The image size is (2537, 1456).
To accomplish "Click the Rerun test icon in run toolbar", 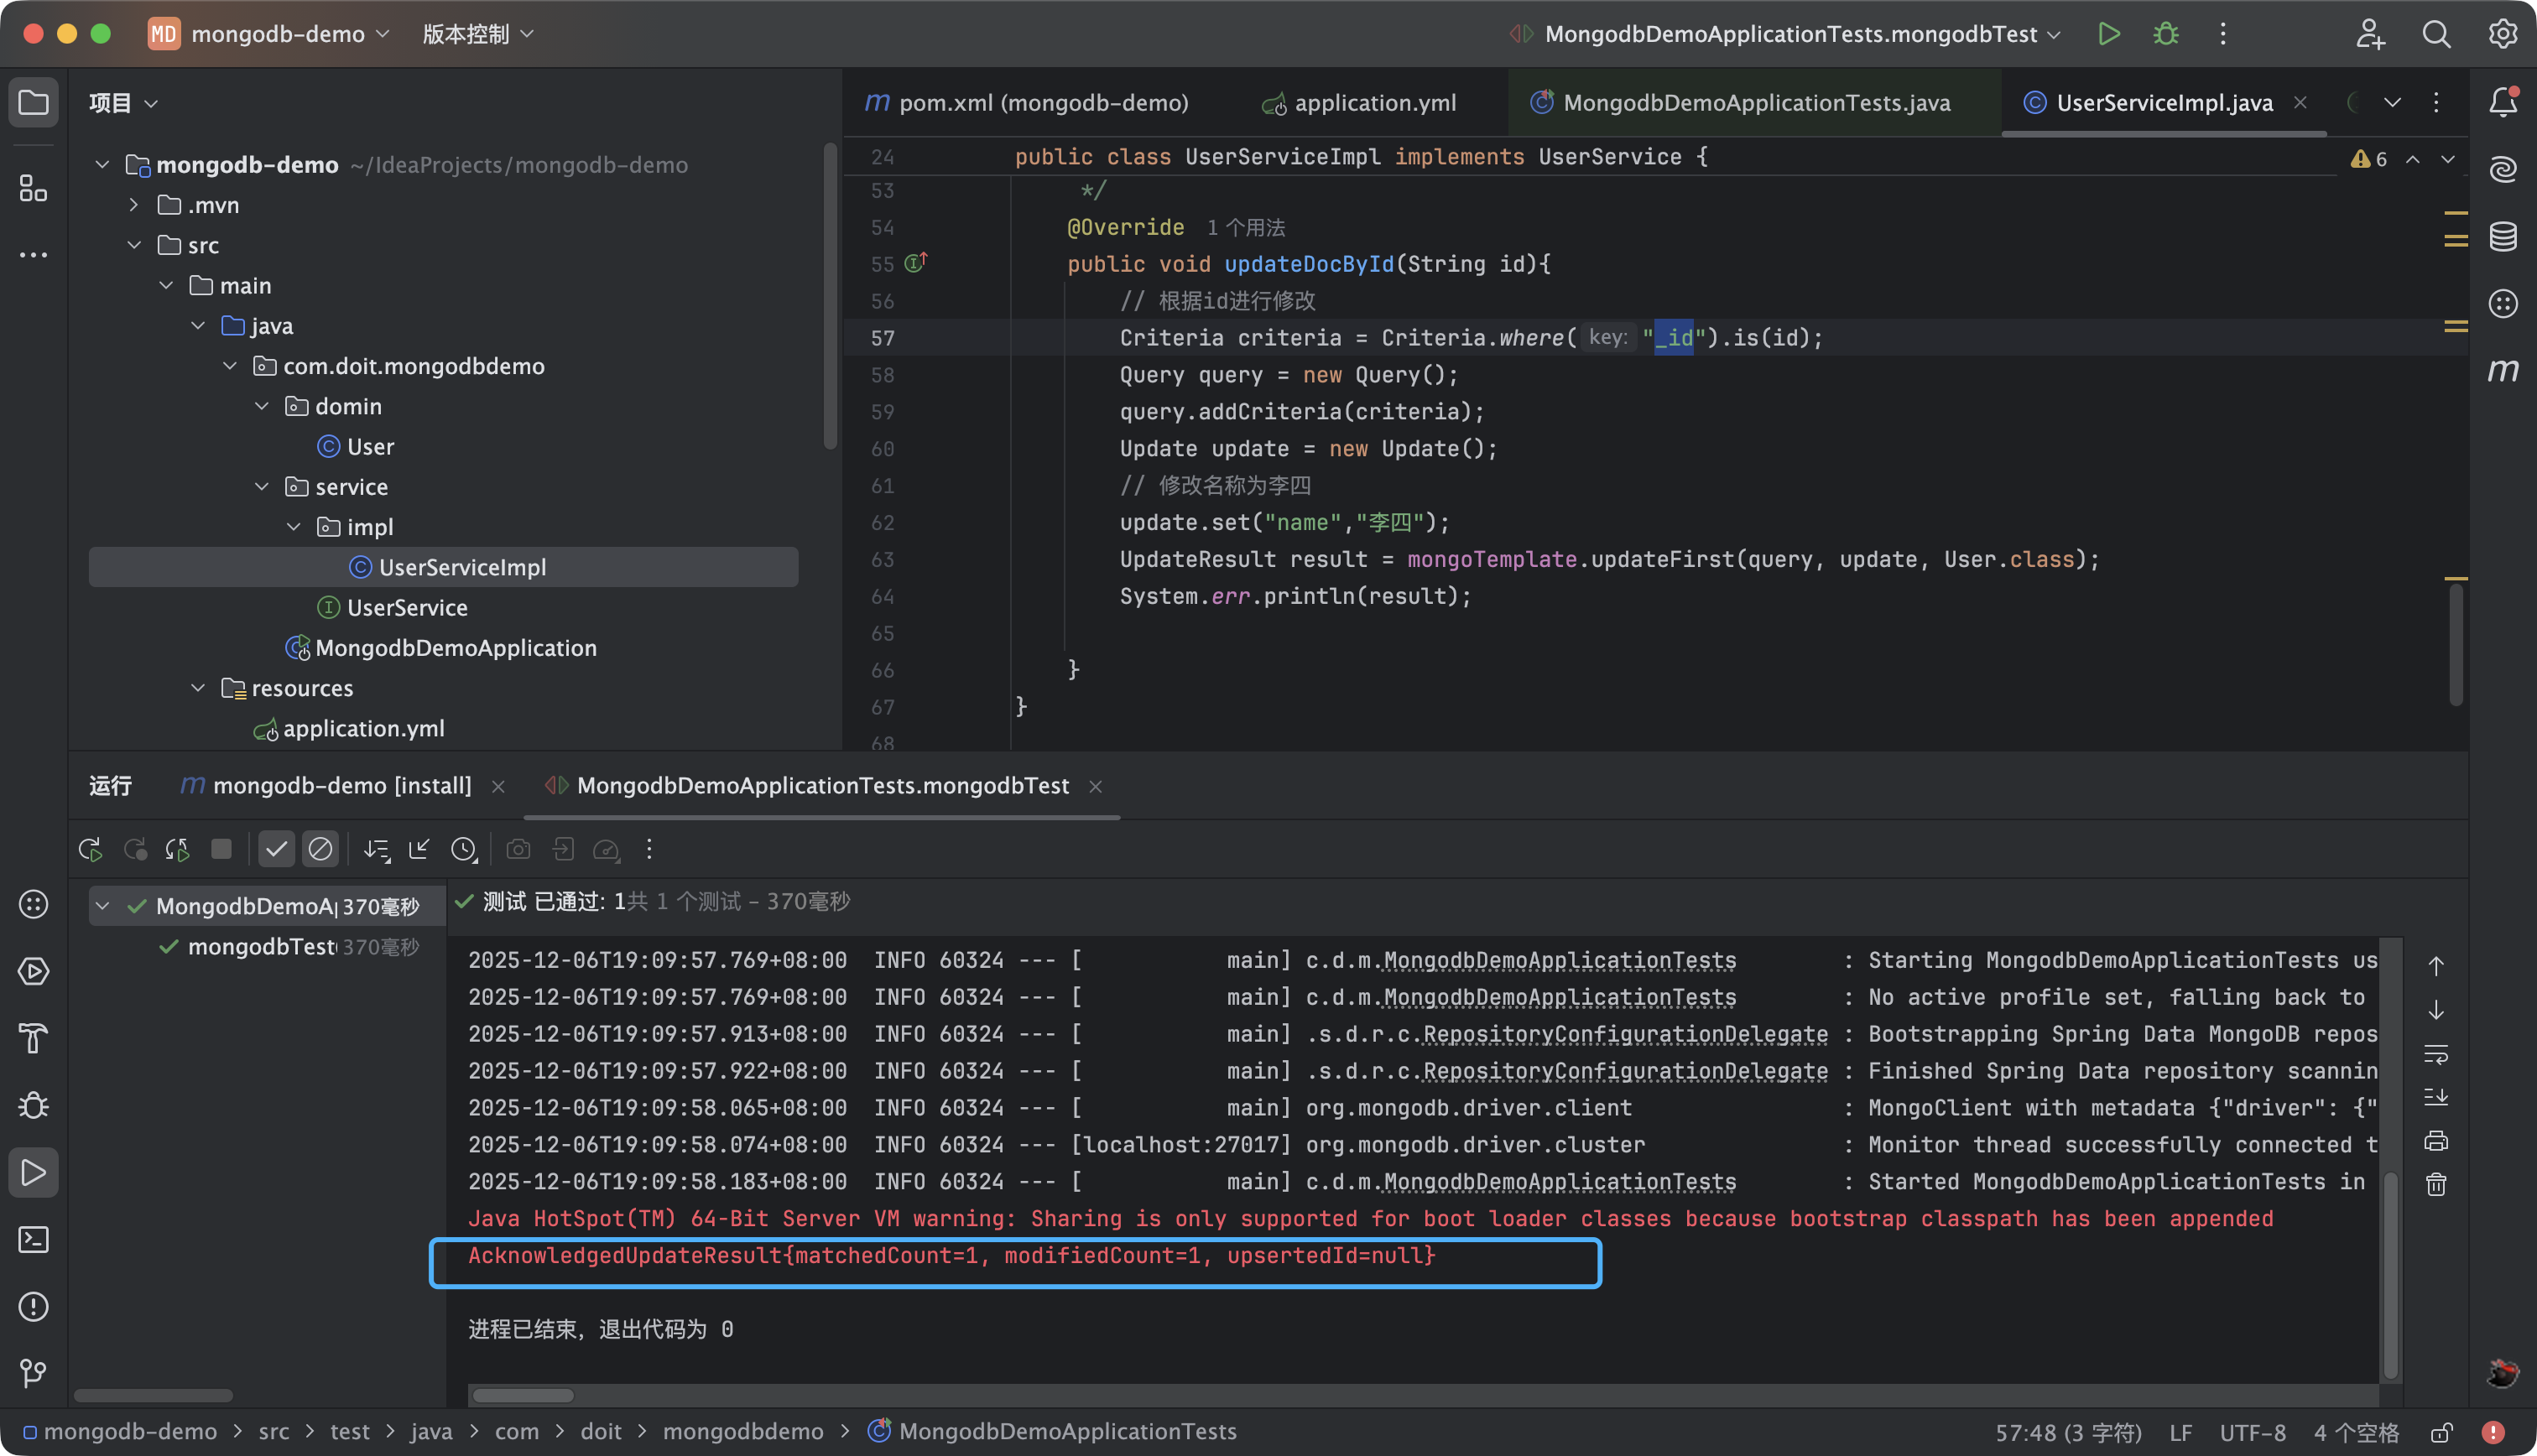I will tap(90, 849).
